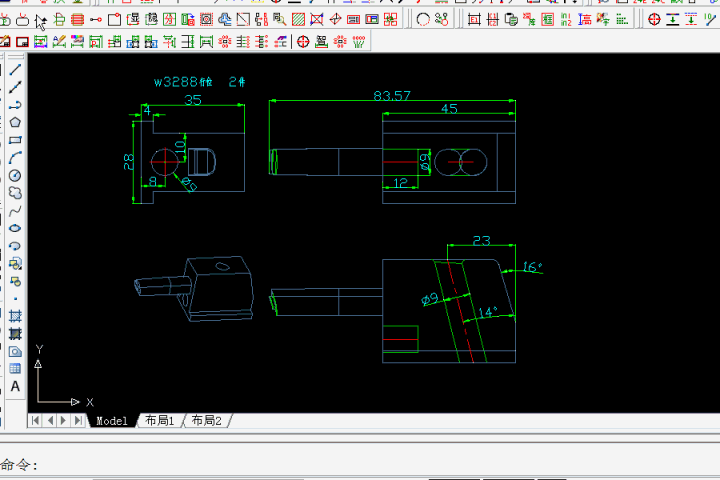Click the next-tab navigation arrow
The width and height of the screenshot is (720, 480).
tap(64, 421)
